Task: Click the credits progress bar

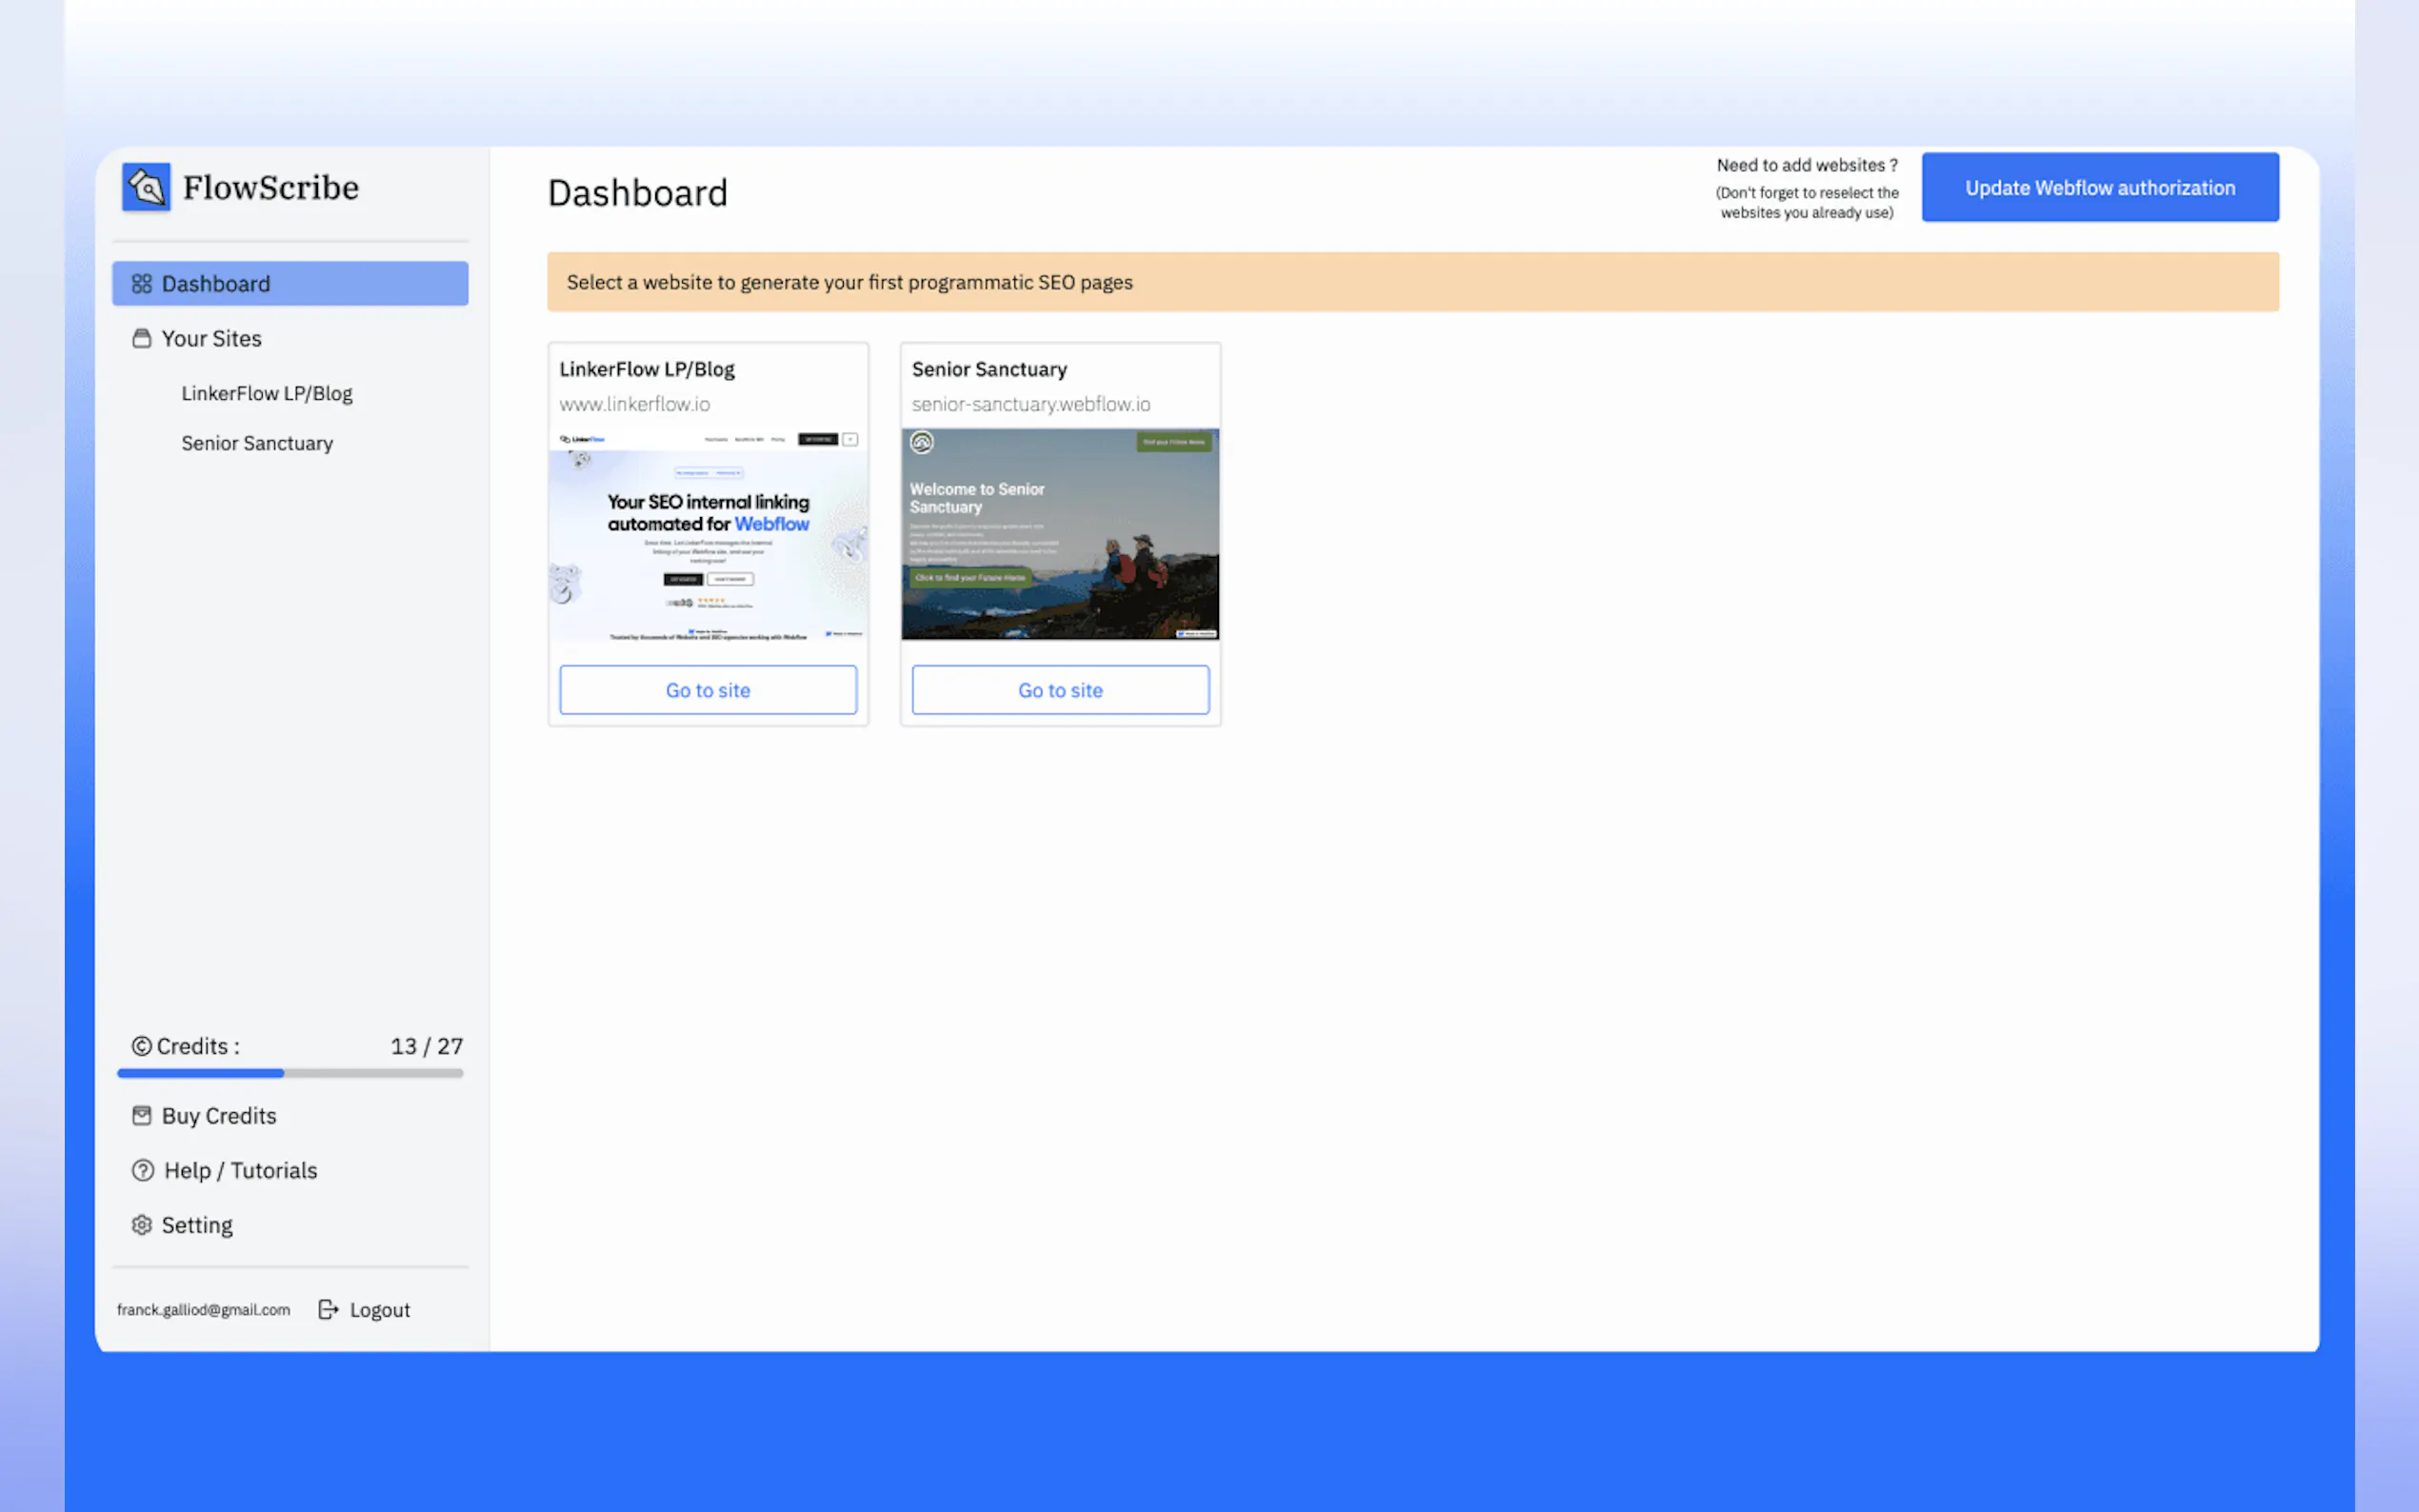Action: click(x=289, y=1073)
